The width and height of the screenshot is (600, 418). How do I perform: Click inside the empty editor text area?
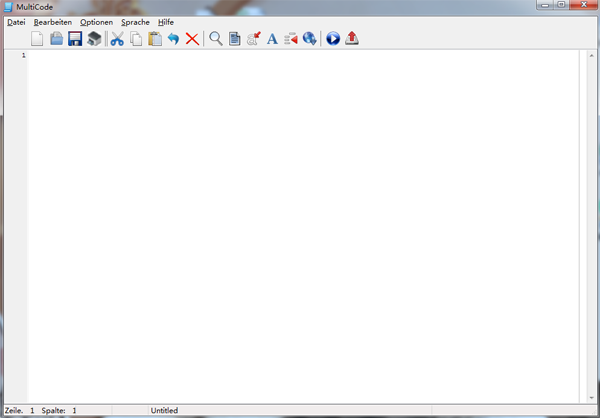tap(300, 220)
